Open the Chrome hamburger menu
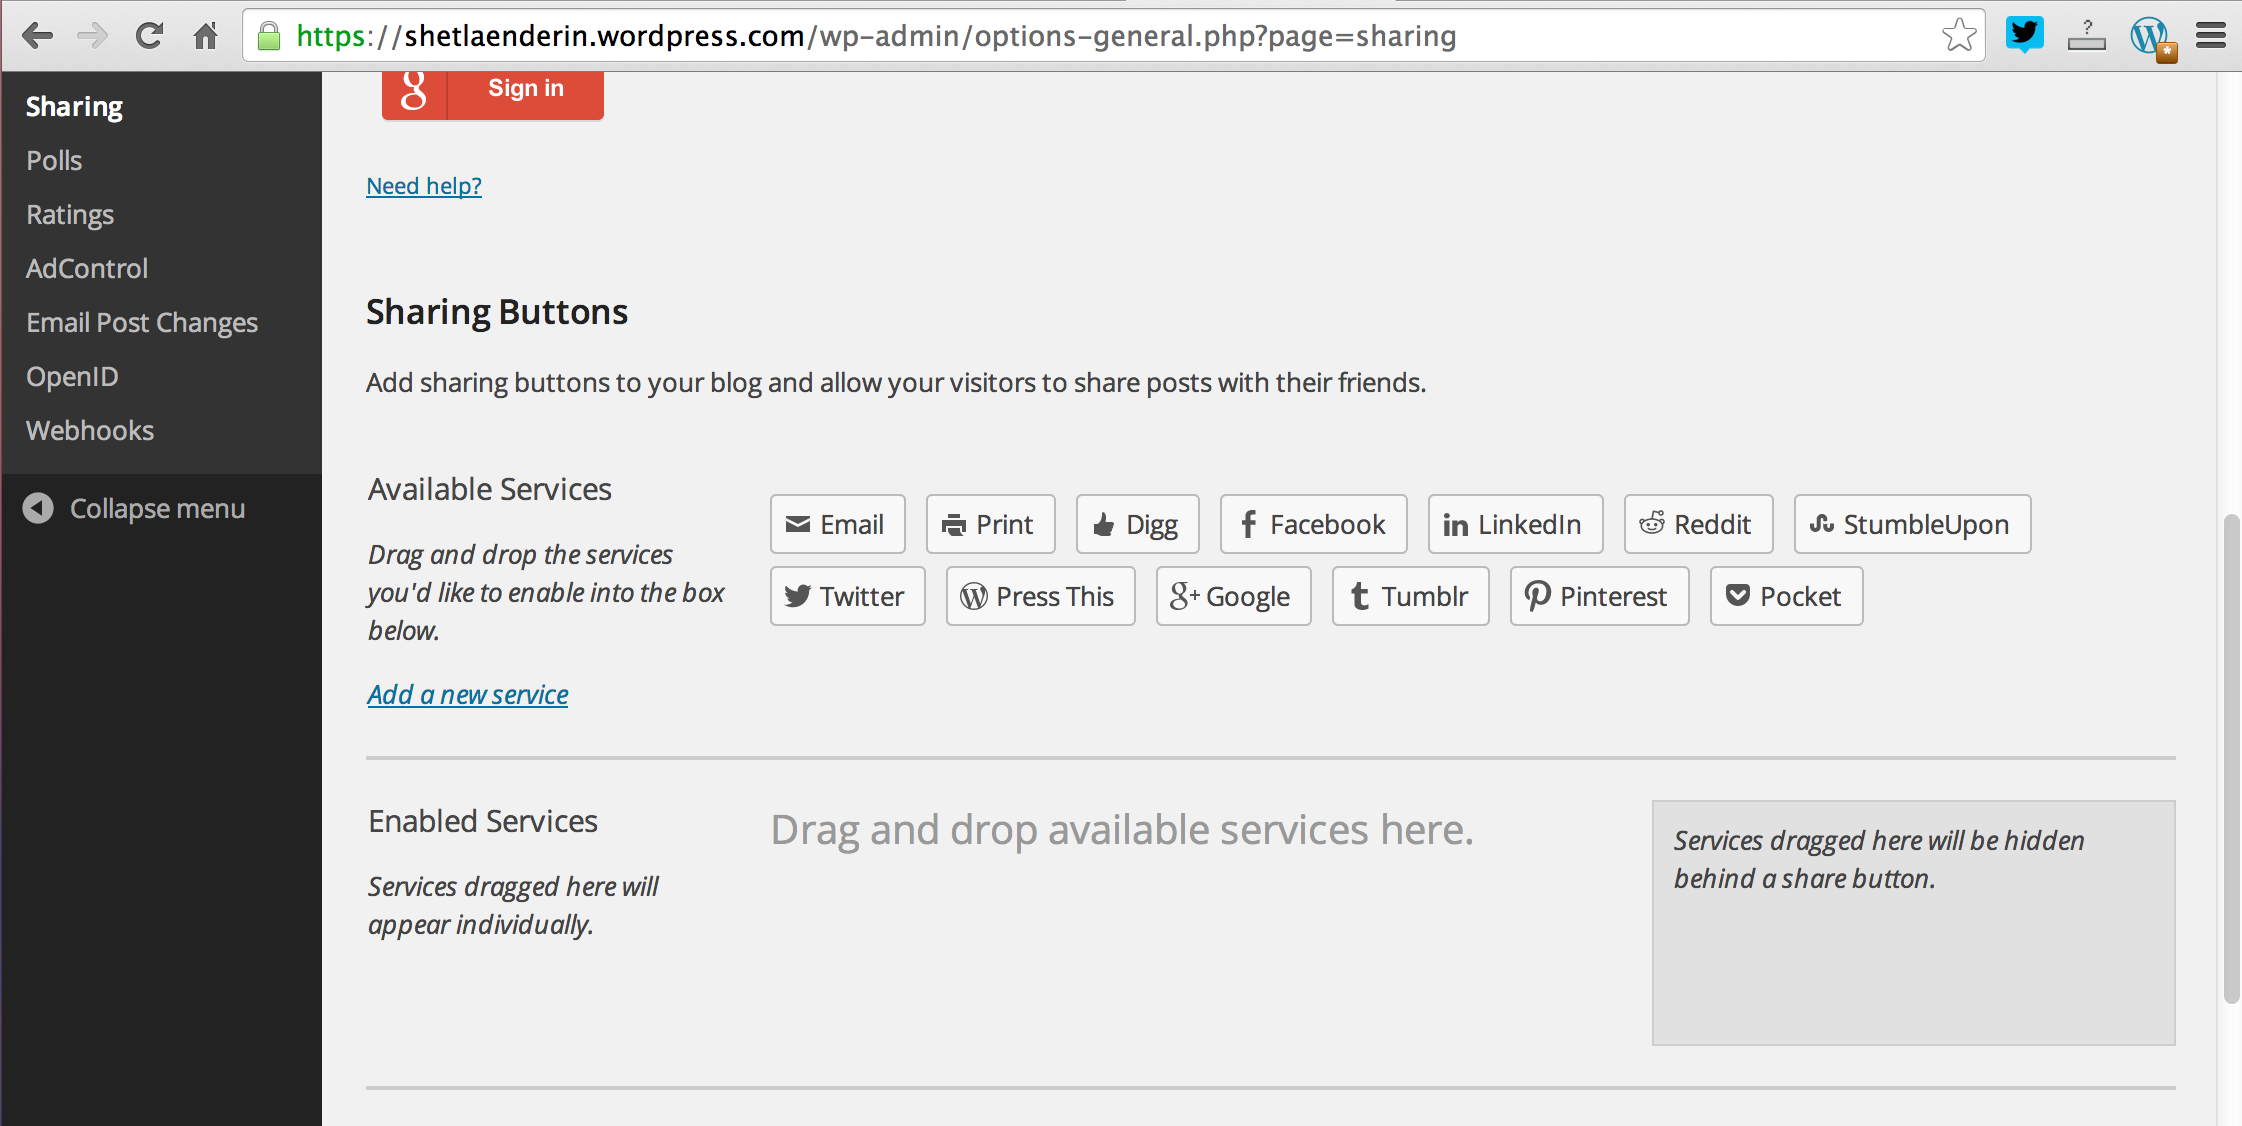This screenshot has width=2242, height=1126. [x=2211, y=36]
